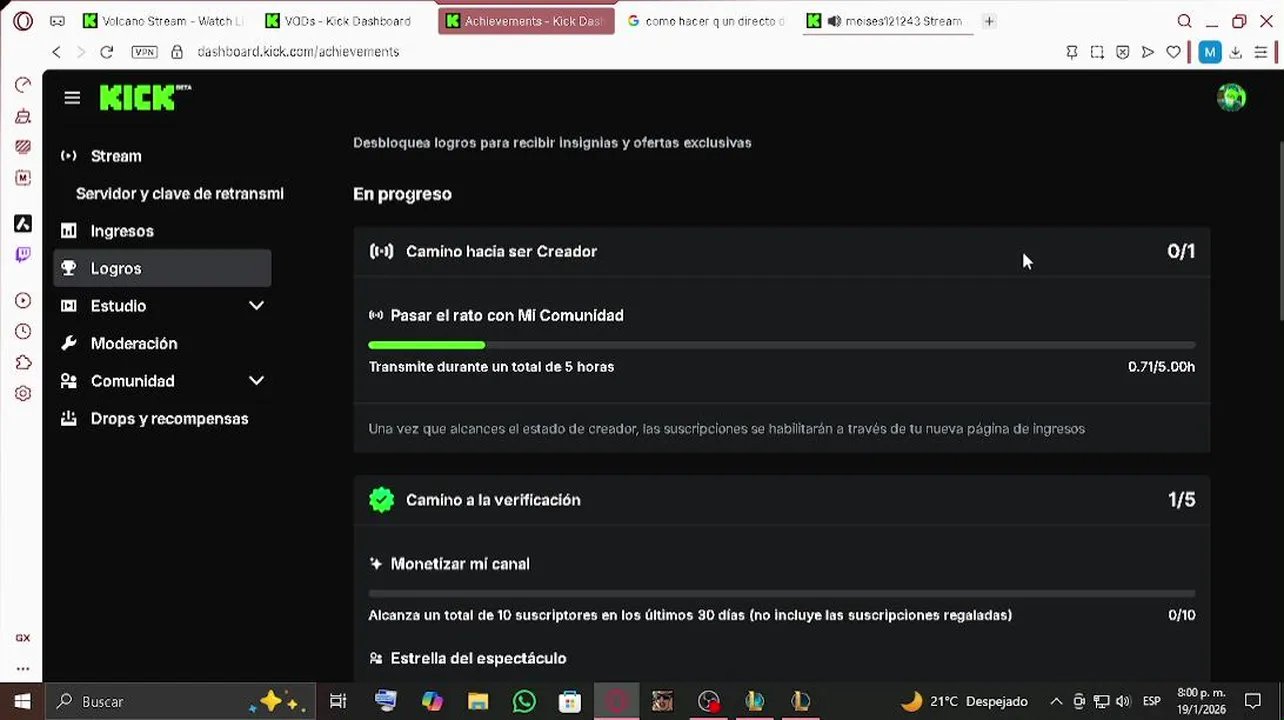Viewport: 1284px width, 720px height.
Task: Click the Monetizar mi canal progress bar
Action: (x=781, y=593)
